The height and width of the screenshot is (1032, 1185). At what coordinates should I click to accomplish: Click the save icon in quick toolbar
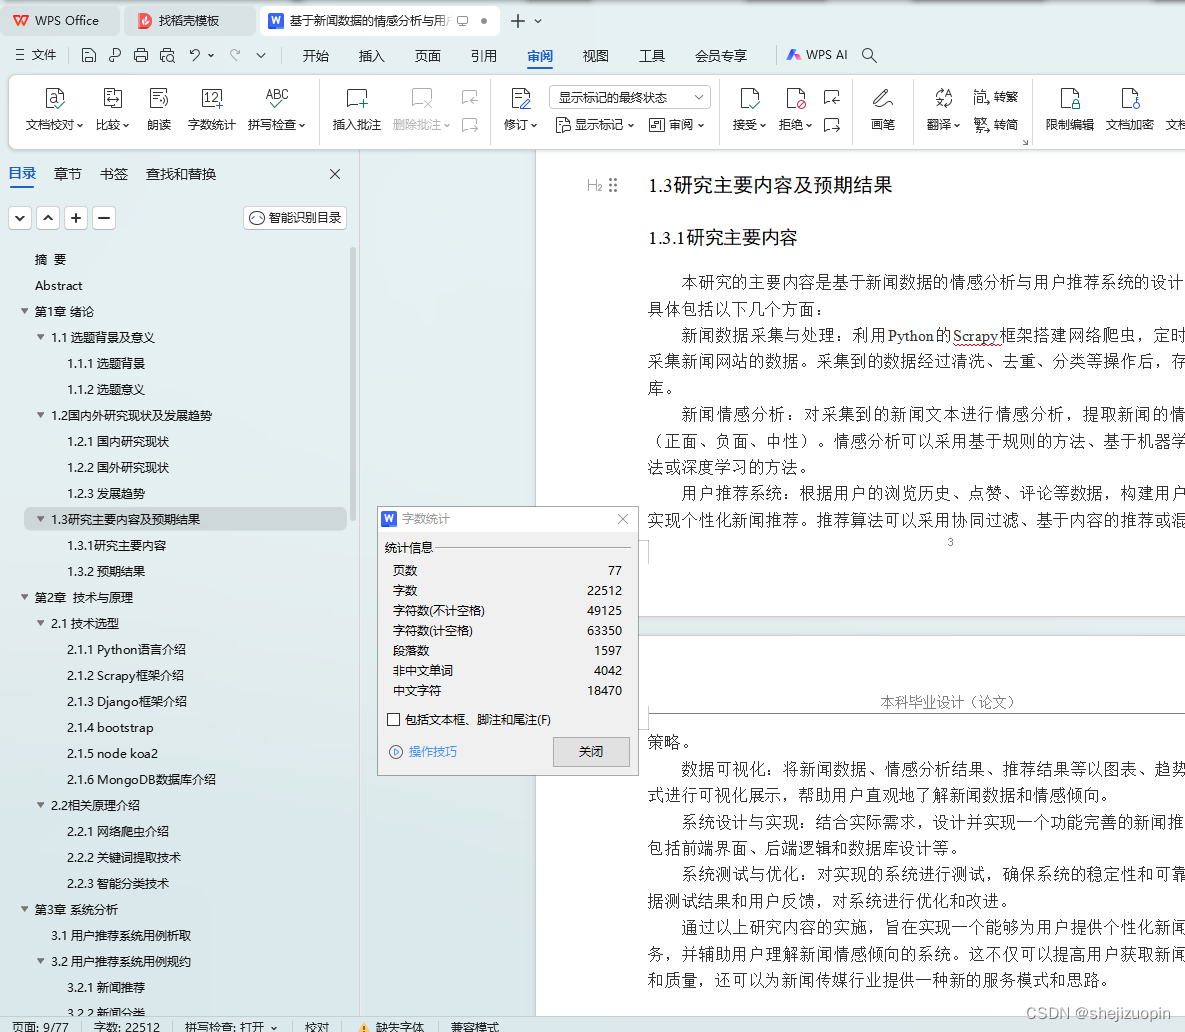(x=88, y=55)
